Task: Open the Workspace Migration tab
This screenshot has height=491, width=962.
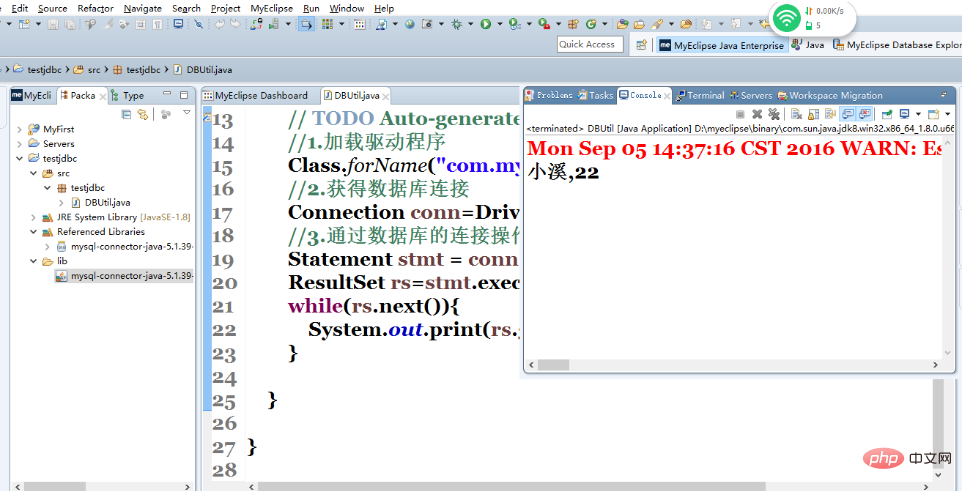Action: pyautogui.click(x=830, y=96)
